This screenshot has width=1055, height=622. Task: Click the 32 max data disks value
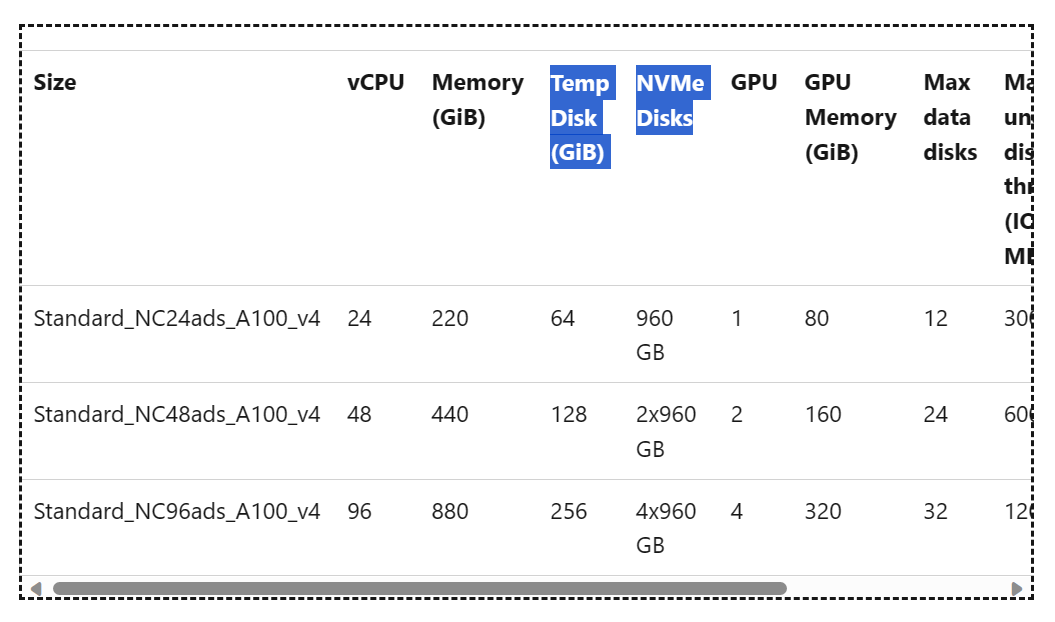936,511
